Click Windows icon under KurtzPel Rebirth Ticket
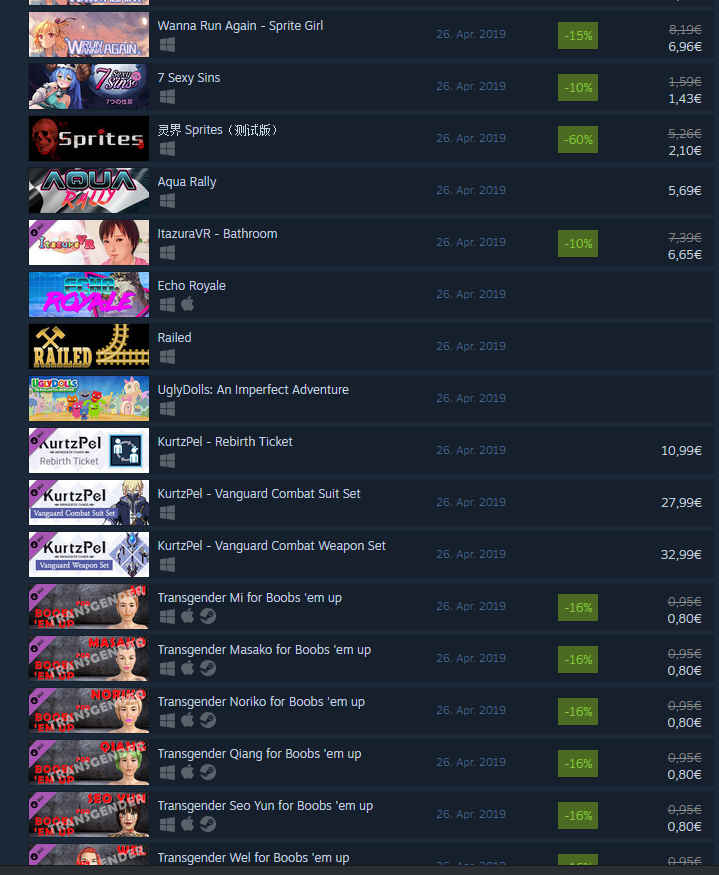719x875 pixels. tap(167, 460)
